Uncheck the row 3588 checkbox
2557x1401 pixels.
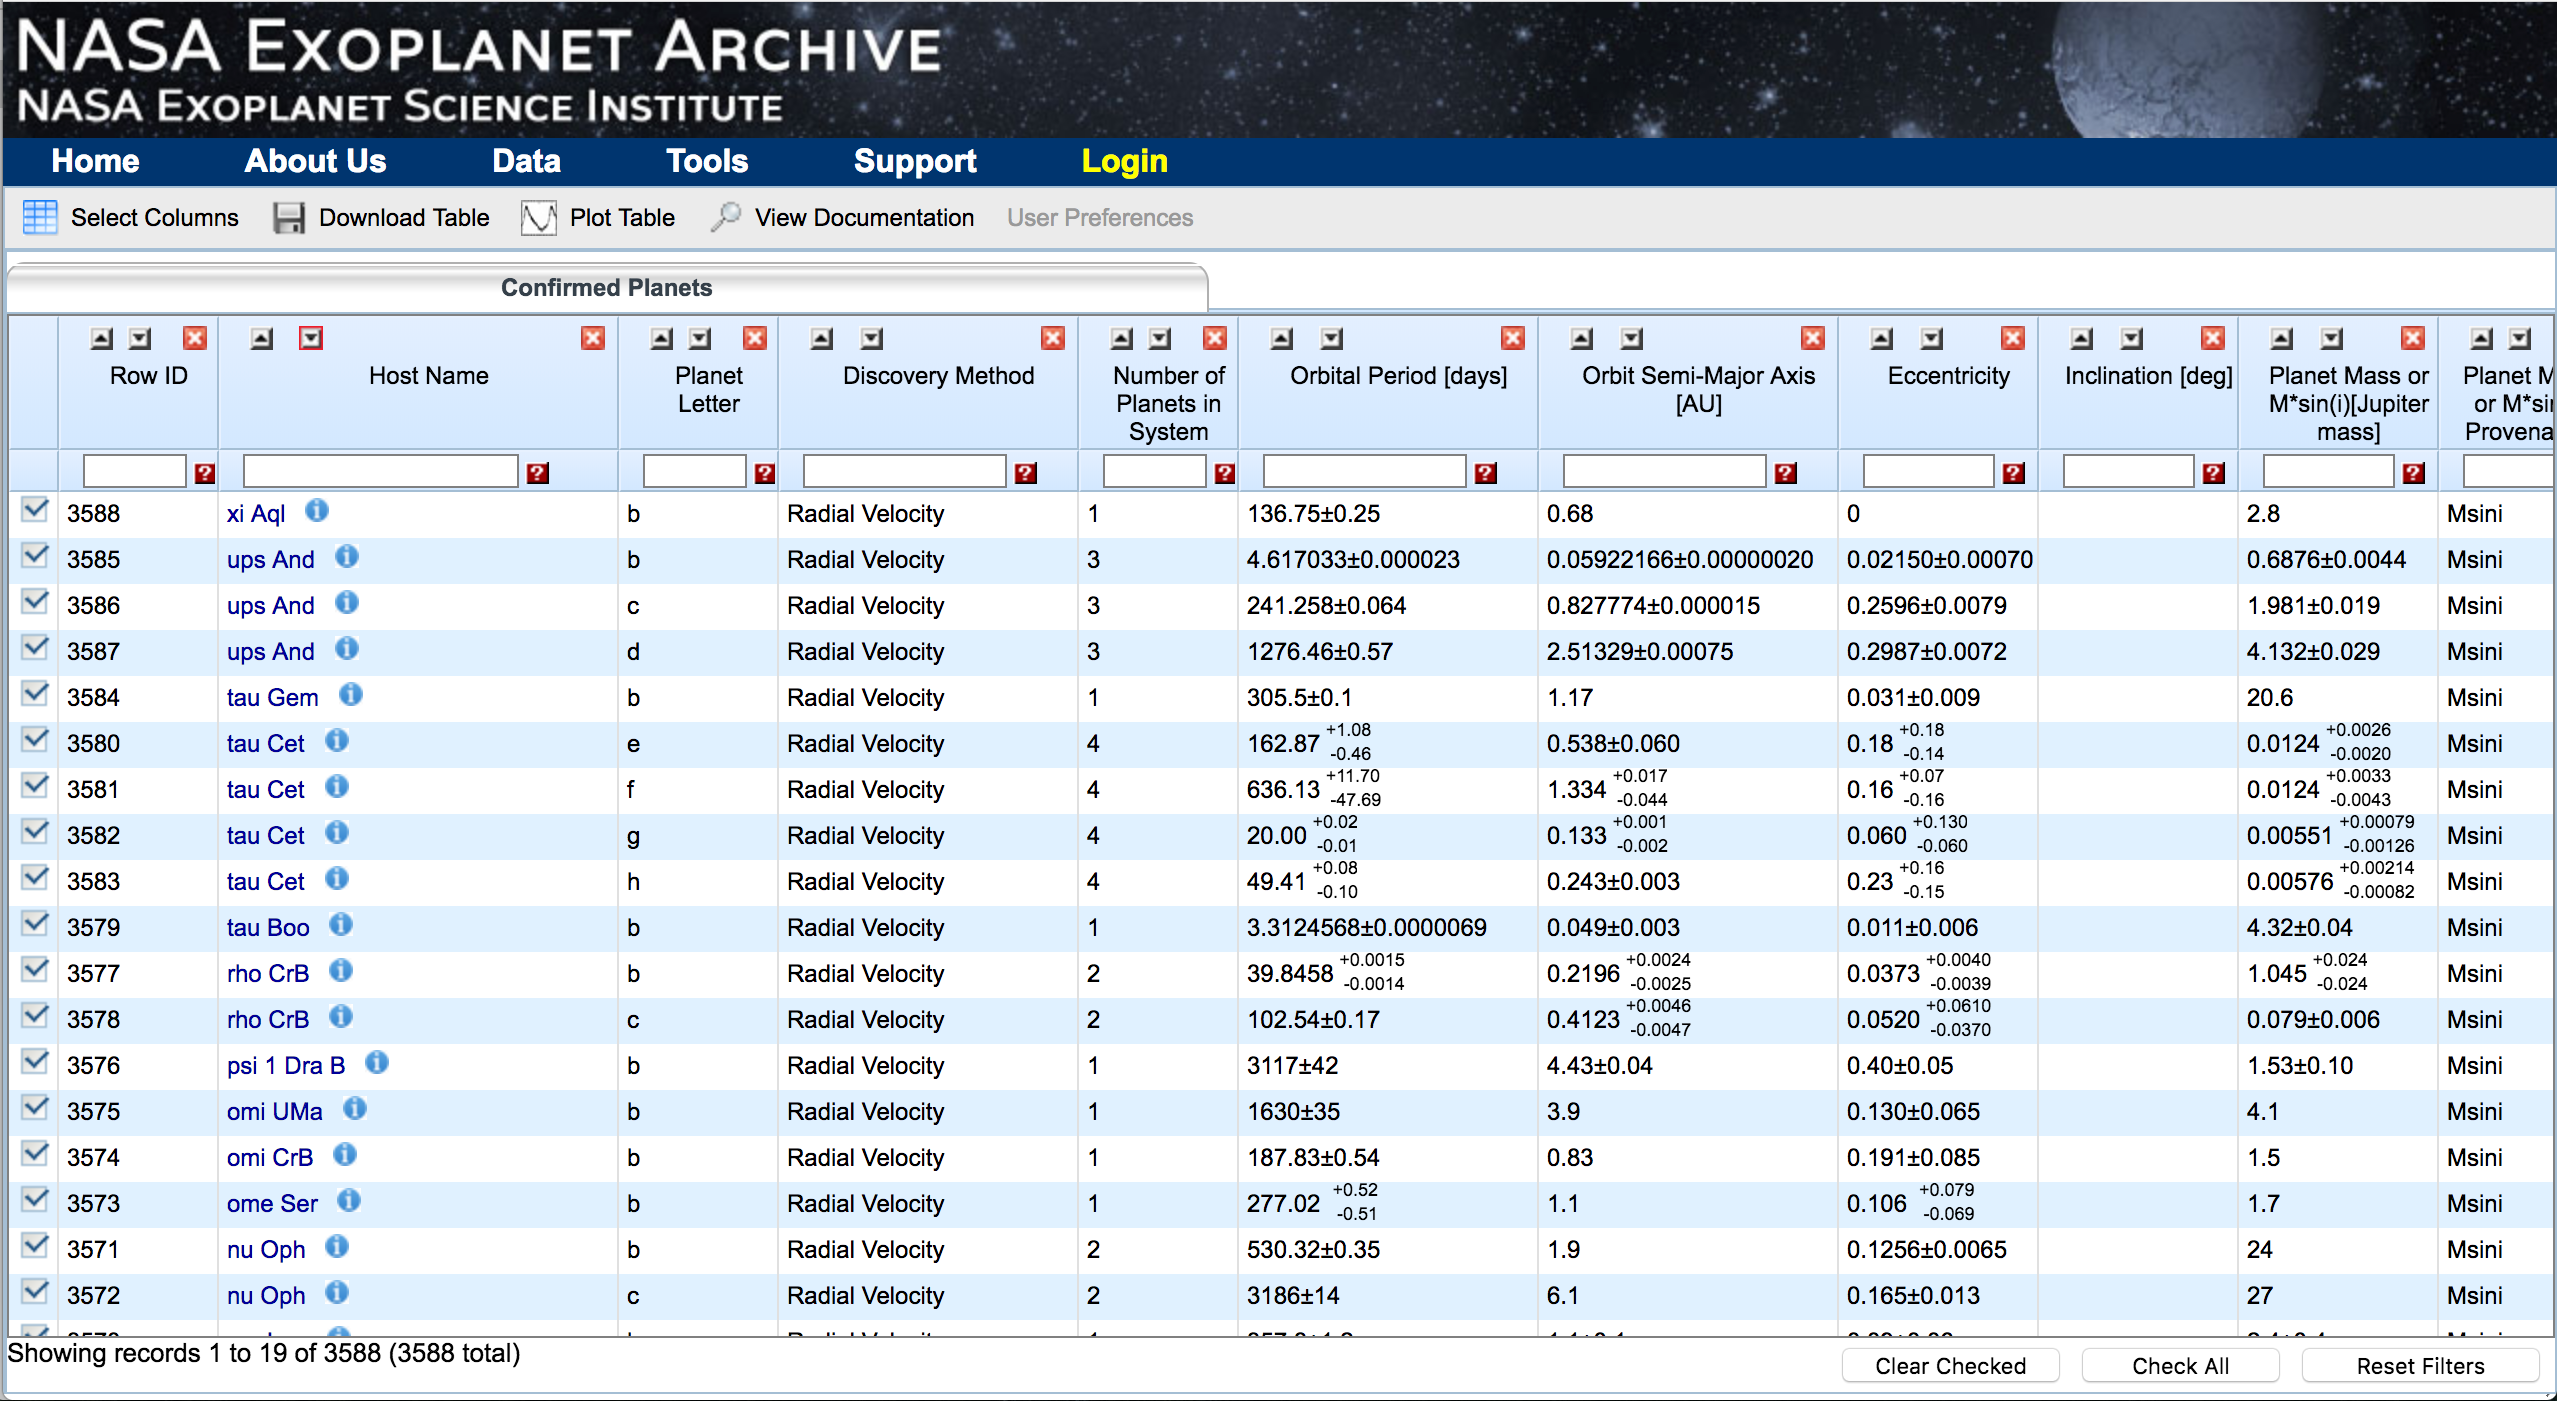35,511
